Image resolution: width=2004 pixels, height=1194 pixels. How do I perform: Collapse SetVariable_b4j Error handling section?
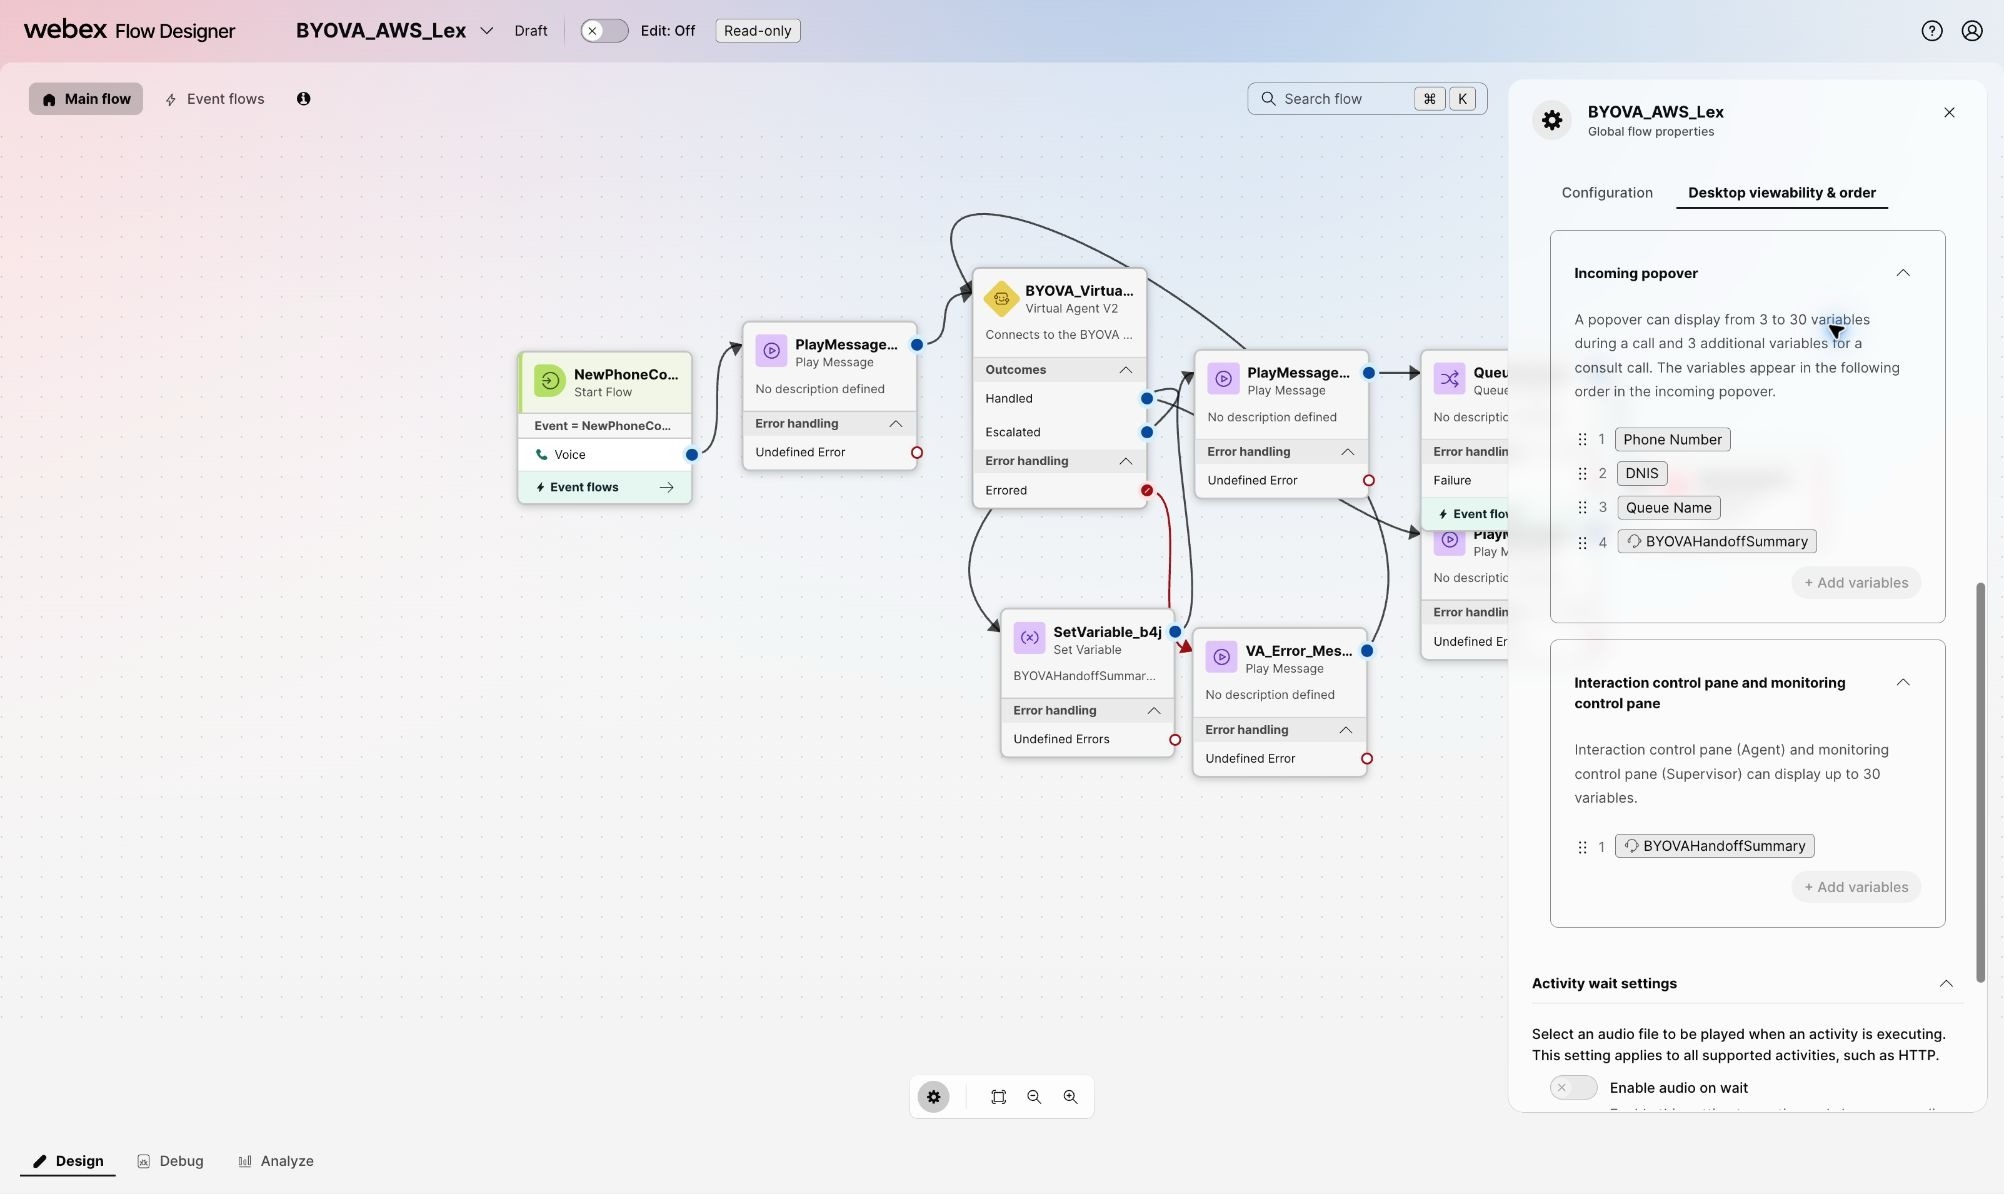[1153, 710]
